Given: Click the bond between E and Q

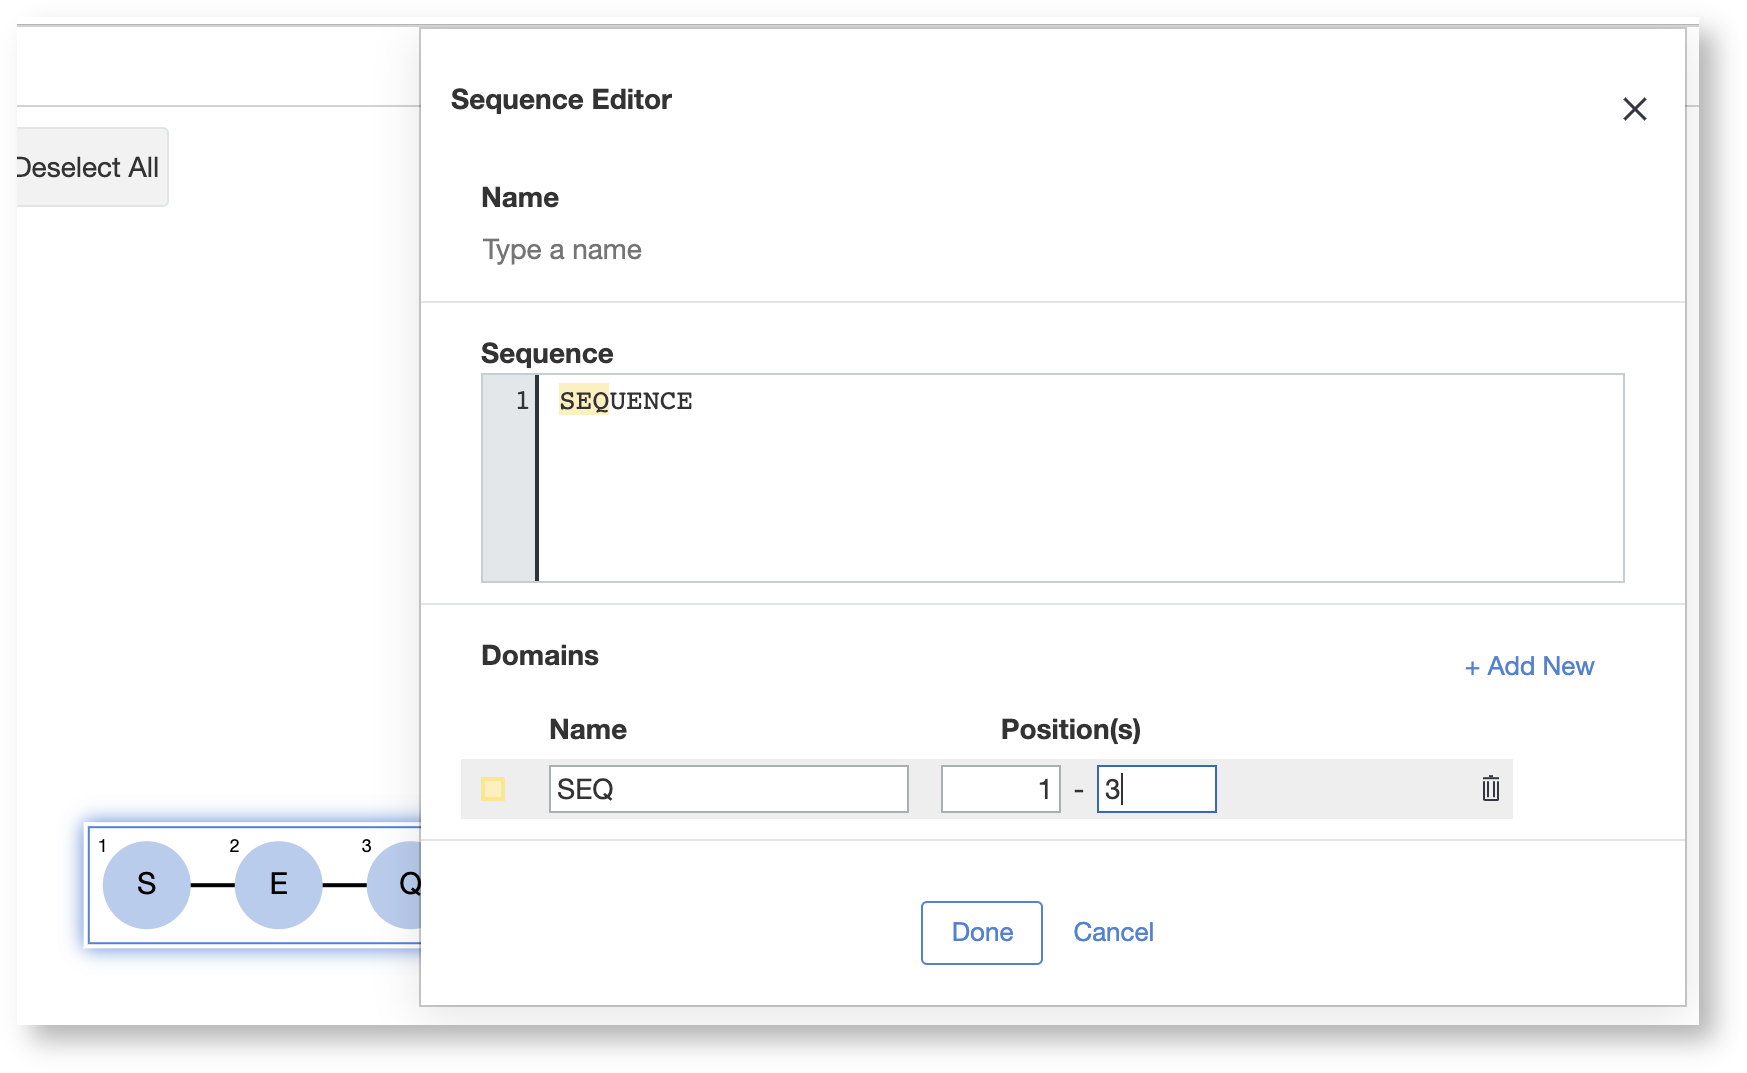Looking at the screenshot, I should click(344, 885).
